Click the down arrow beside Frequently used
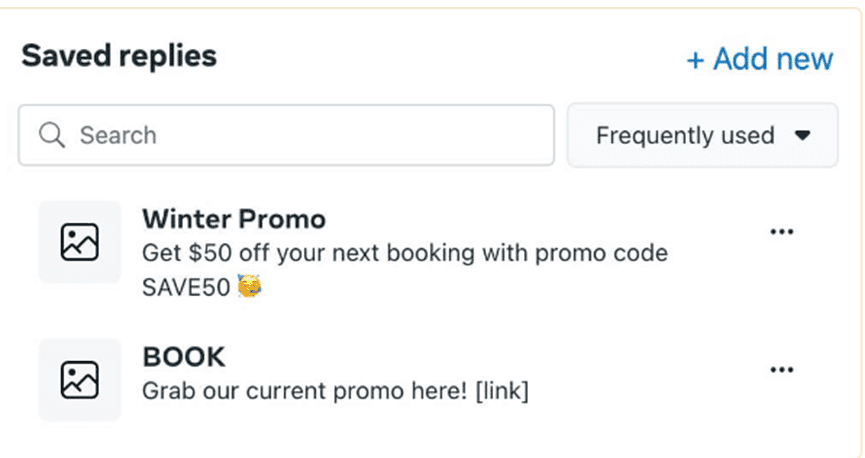Screen dimensions: 865x458 click(x=801, y=136)
